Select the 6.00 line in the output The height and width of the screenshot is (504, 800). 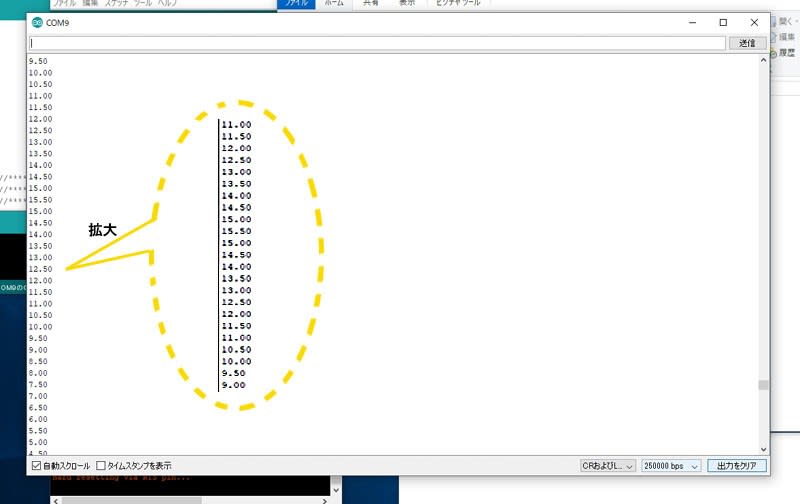pos(38,419)
